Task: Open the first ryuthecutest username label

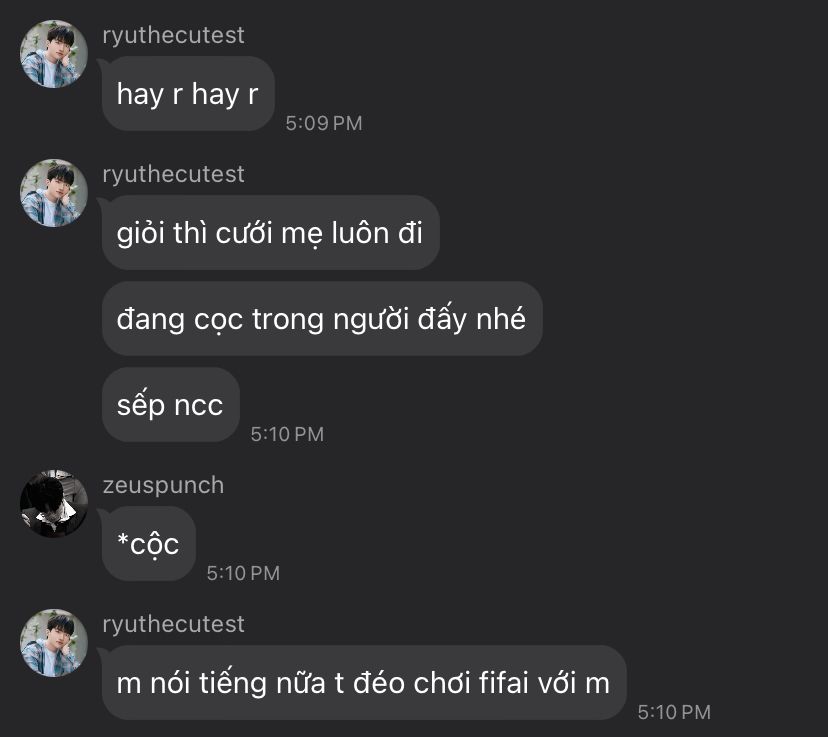Action: pos(173,35)
